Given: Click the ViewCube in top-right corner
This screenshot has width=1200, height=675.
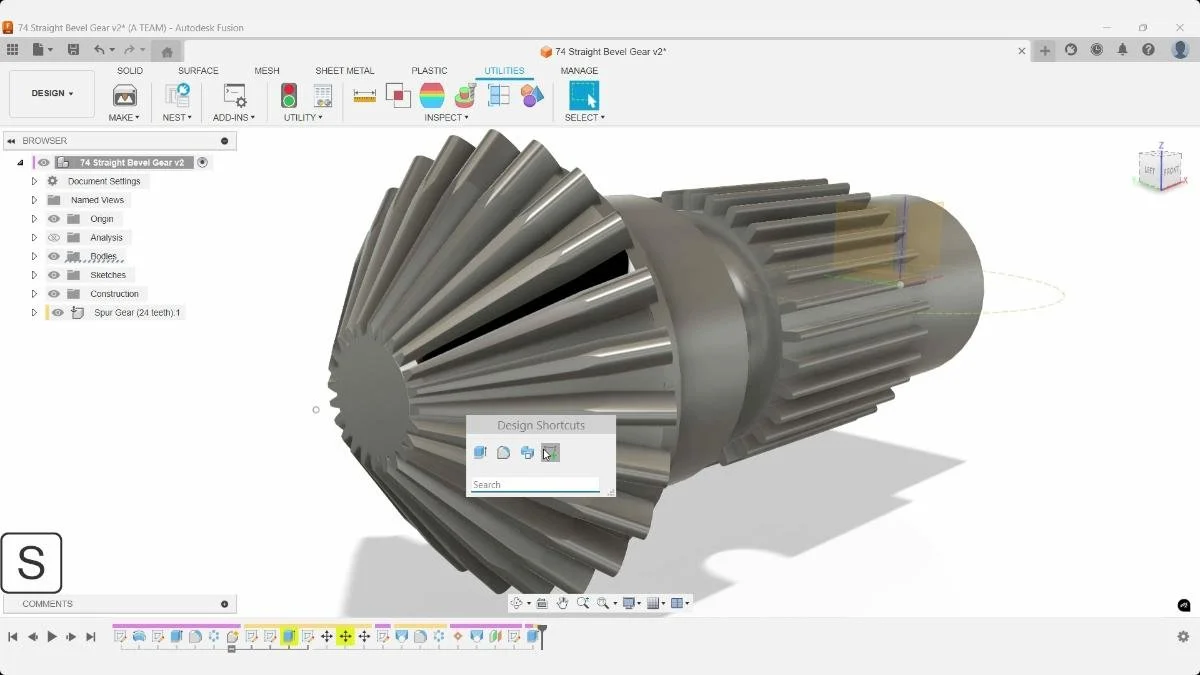Looking at the screenshot, I should coord(1161,168).
